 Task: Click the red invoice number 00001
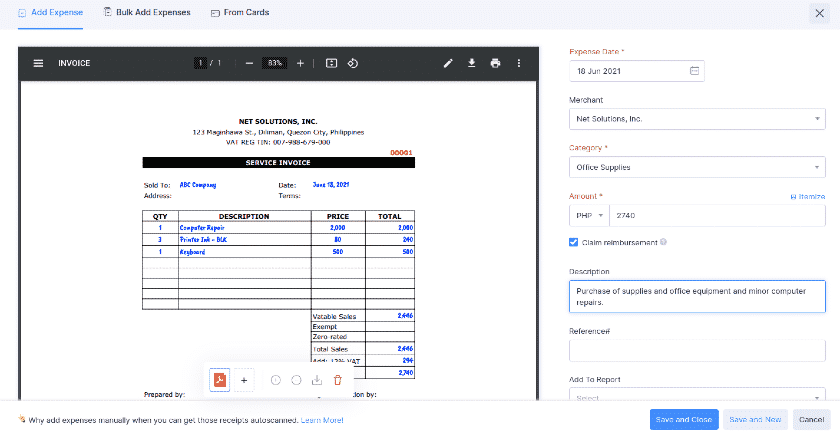(401, 153)
